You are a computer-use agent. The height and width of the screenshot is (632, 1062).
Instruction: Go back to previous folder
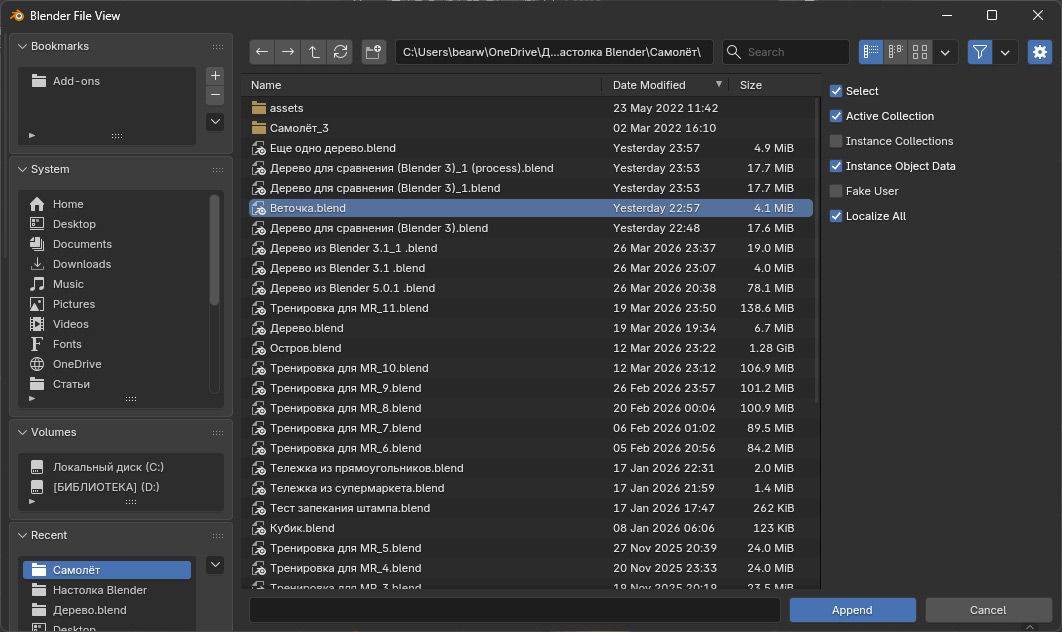pyautogui.click(x=262, y=52)
